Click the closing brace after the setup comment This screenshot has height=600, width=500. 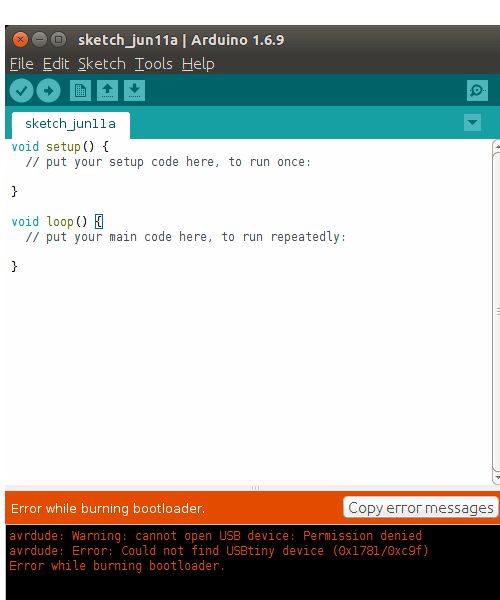click(x=15, y=191)
